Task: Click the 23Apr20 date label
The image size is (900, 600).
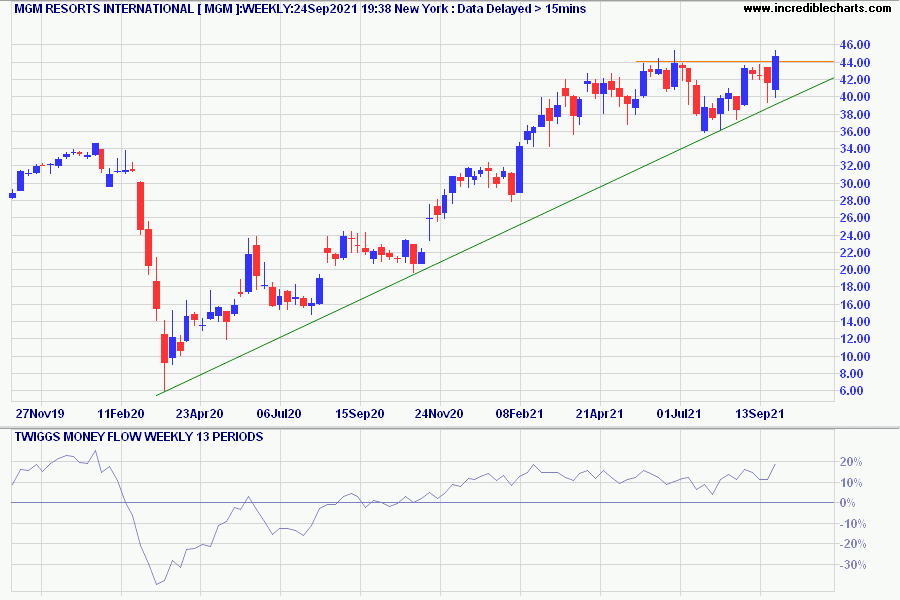Action: (x=200, y=413)
